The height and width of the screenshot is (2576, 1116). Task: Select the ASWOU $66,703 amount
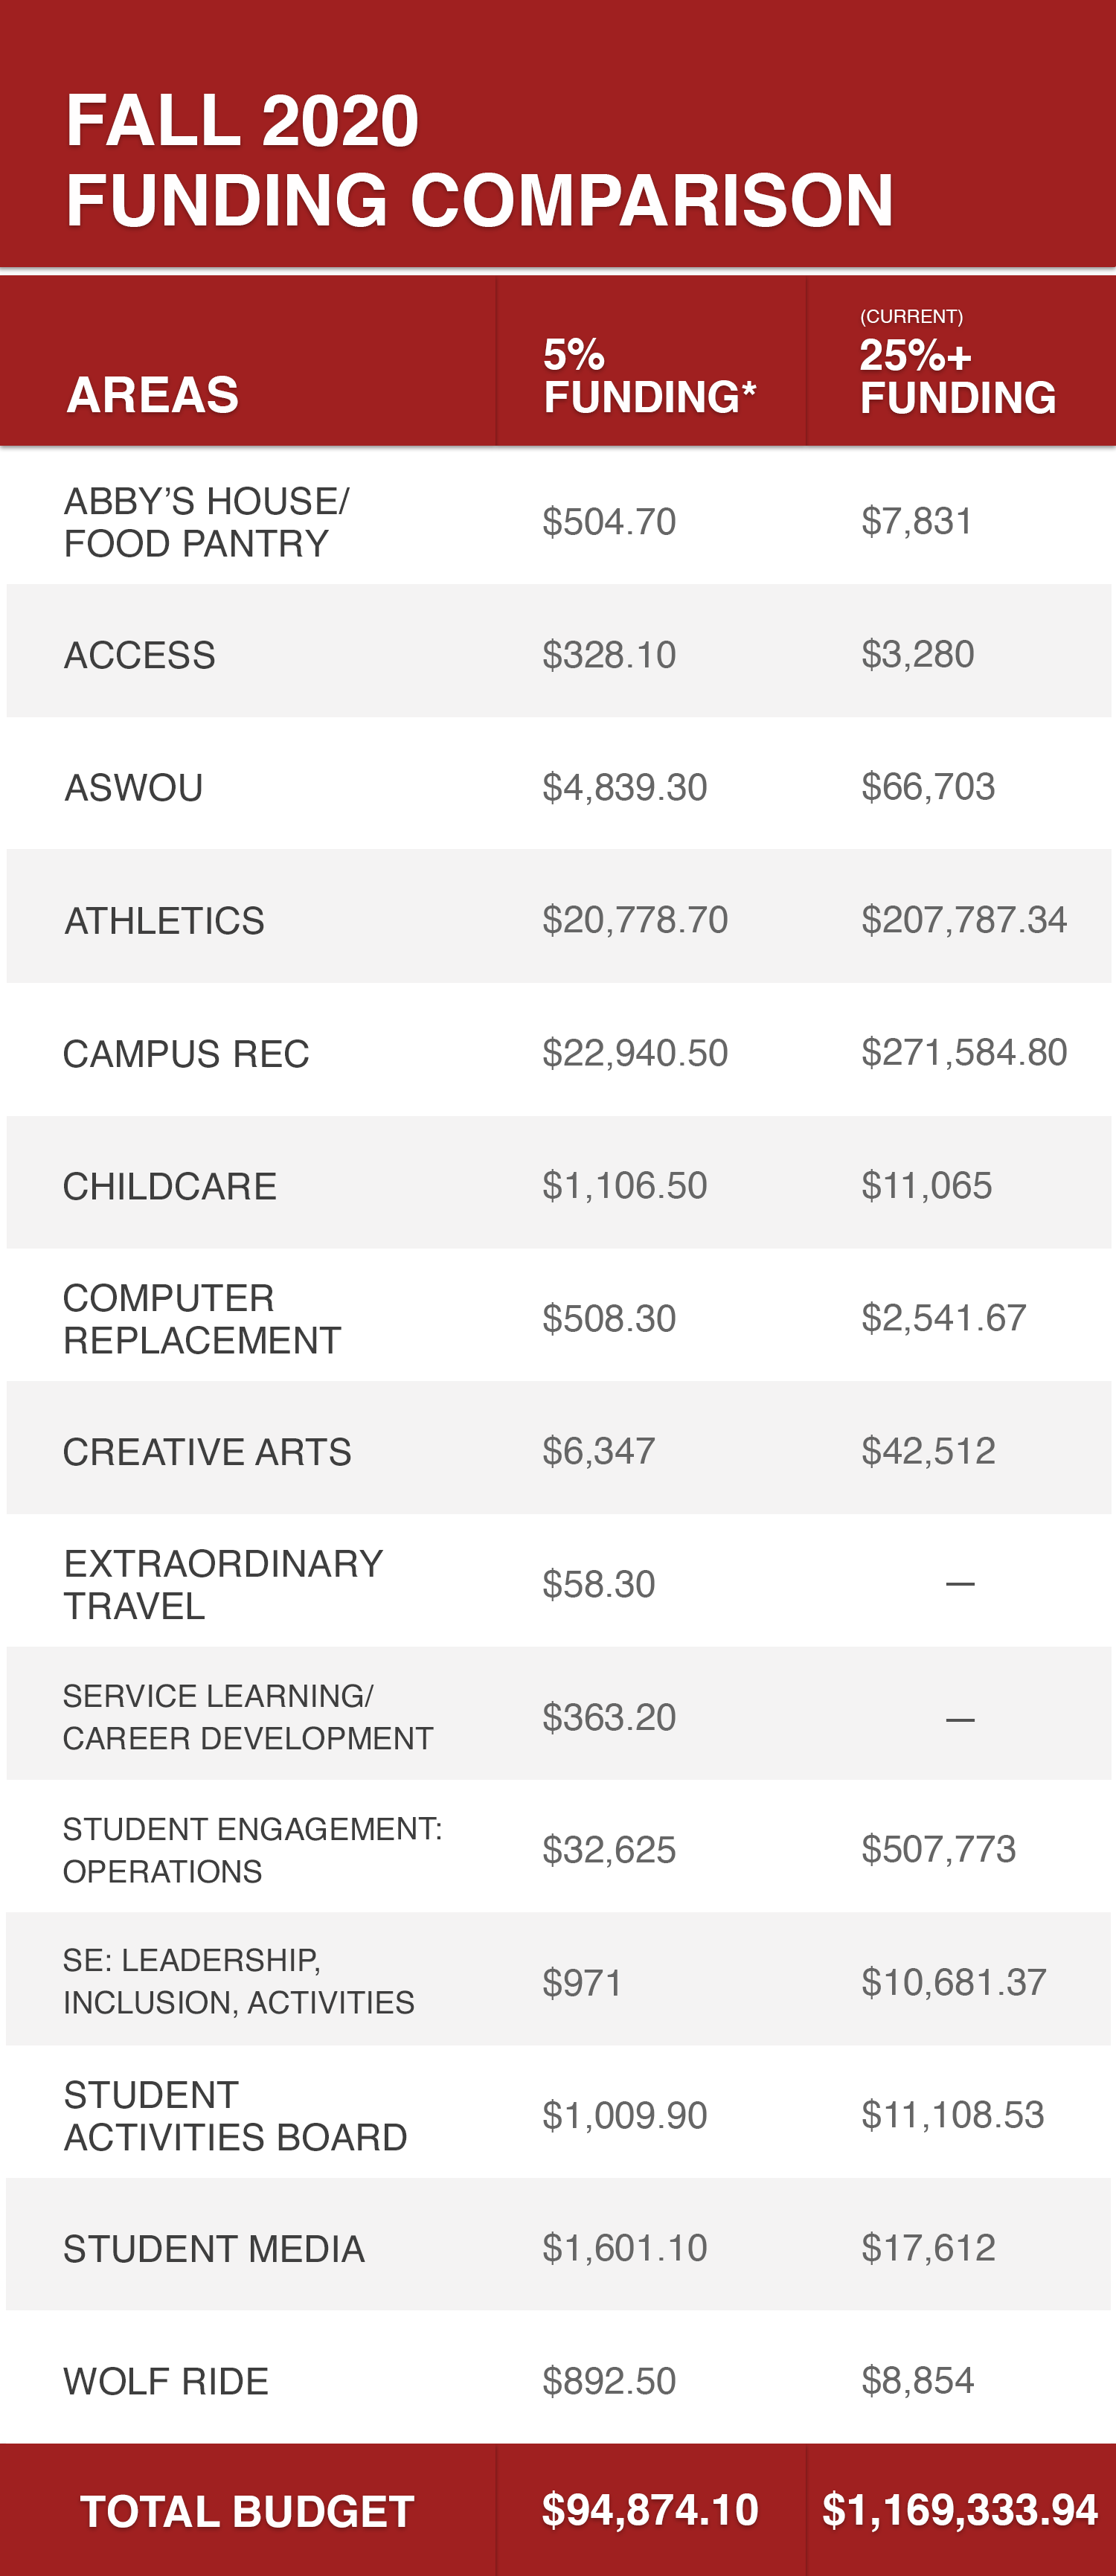pos(928,787)
